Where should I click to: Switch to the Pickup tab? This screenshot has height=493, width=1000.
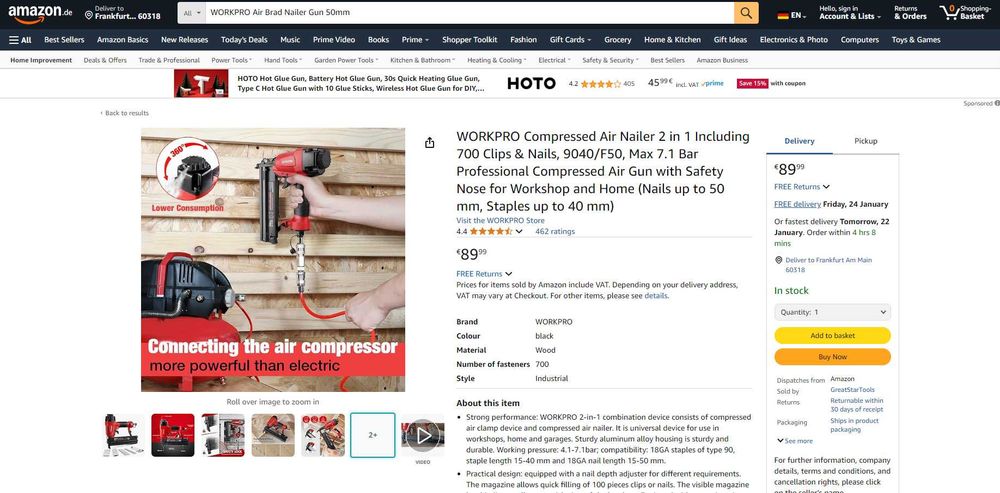click(x=865, y=141)
